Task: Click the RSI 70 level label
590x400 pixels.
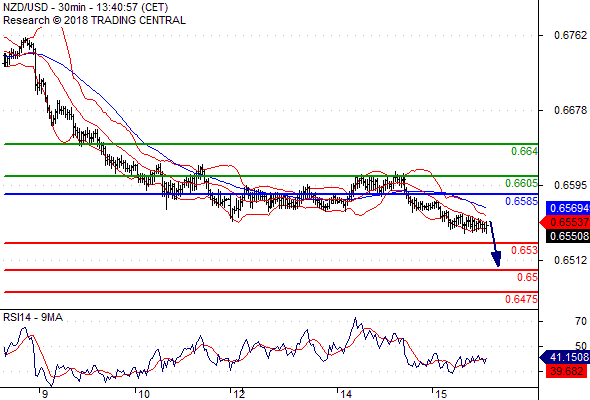Action: point(581,321)
